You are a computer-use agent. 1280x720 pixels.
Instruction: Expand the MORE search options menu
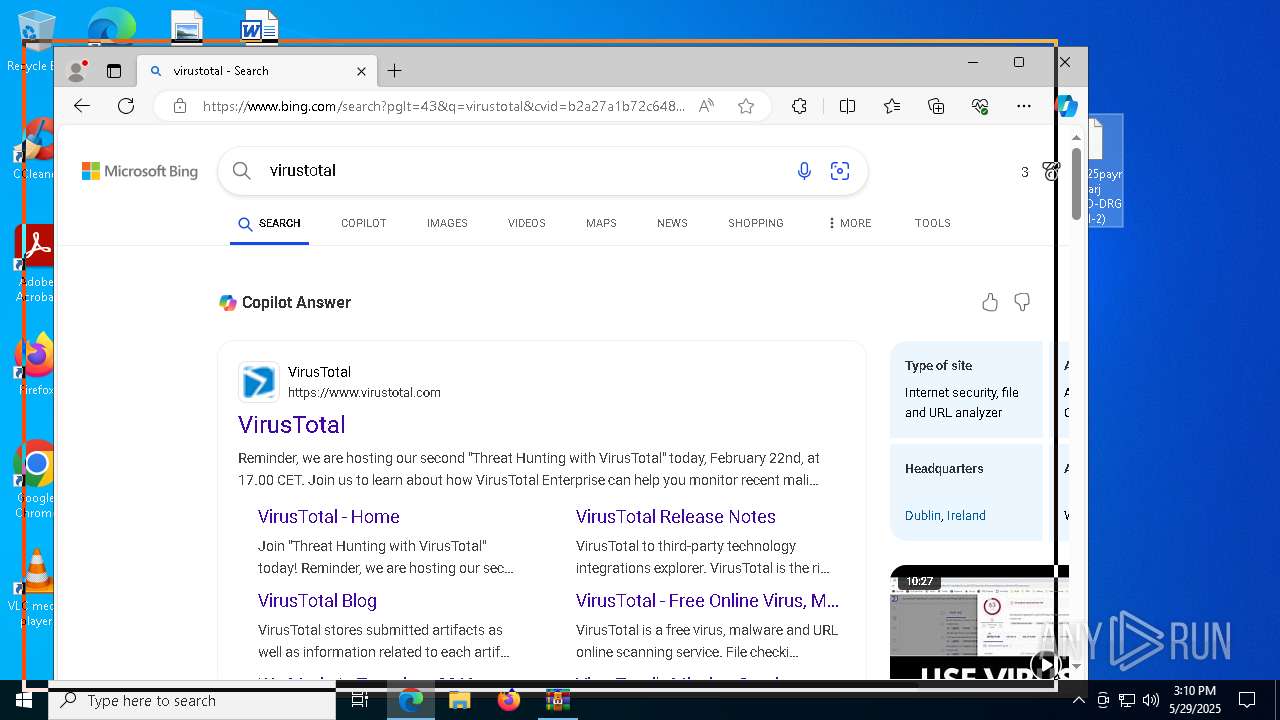[849, 223]
